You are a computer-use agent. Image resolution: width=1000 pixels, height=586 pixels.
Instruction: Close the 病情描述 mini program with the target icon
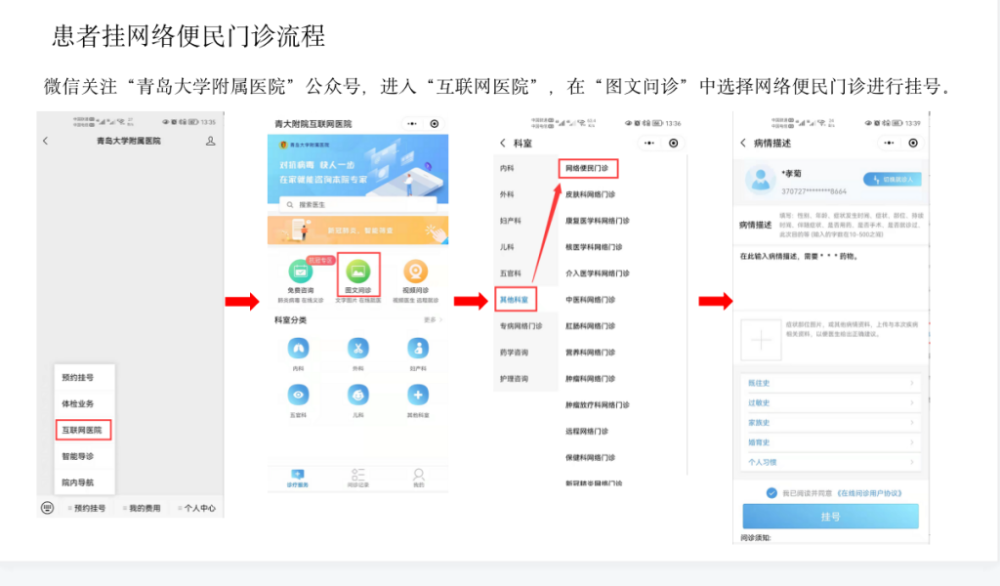pos(913,143)
